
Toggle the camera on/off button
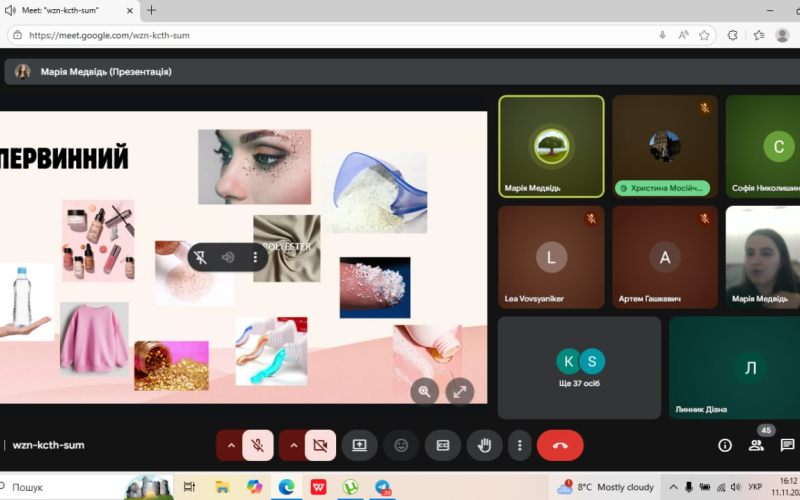coord(320,445)
